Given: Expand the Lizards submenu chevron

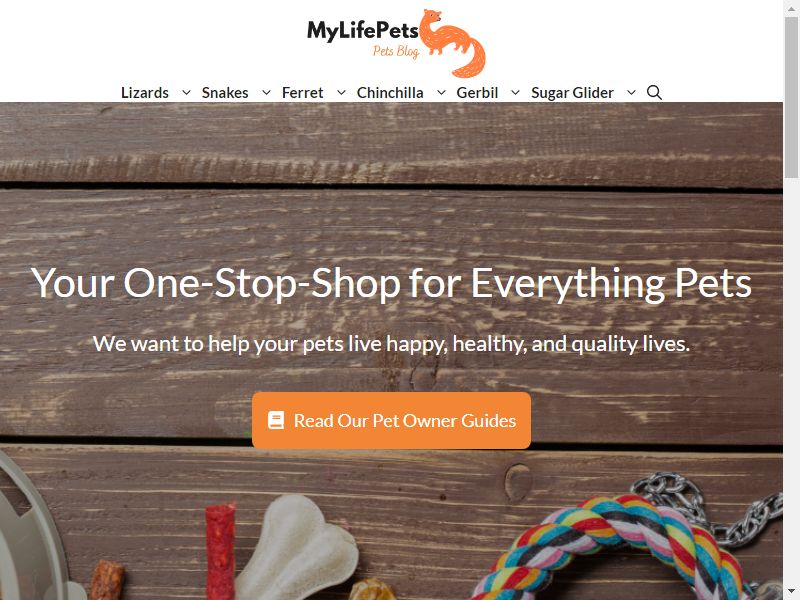Looking at the screenshot, I should coord(186,92).
